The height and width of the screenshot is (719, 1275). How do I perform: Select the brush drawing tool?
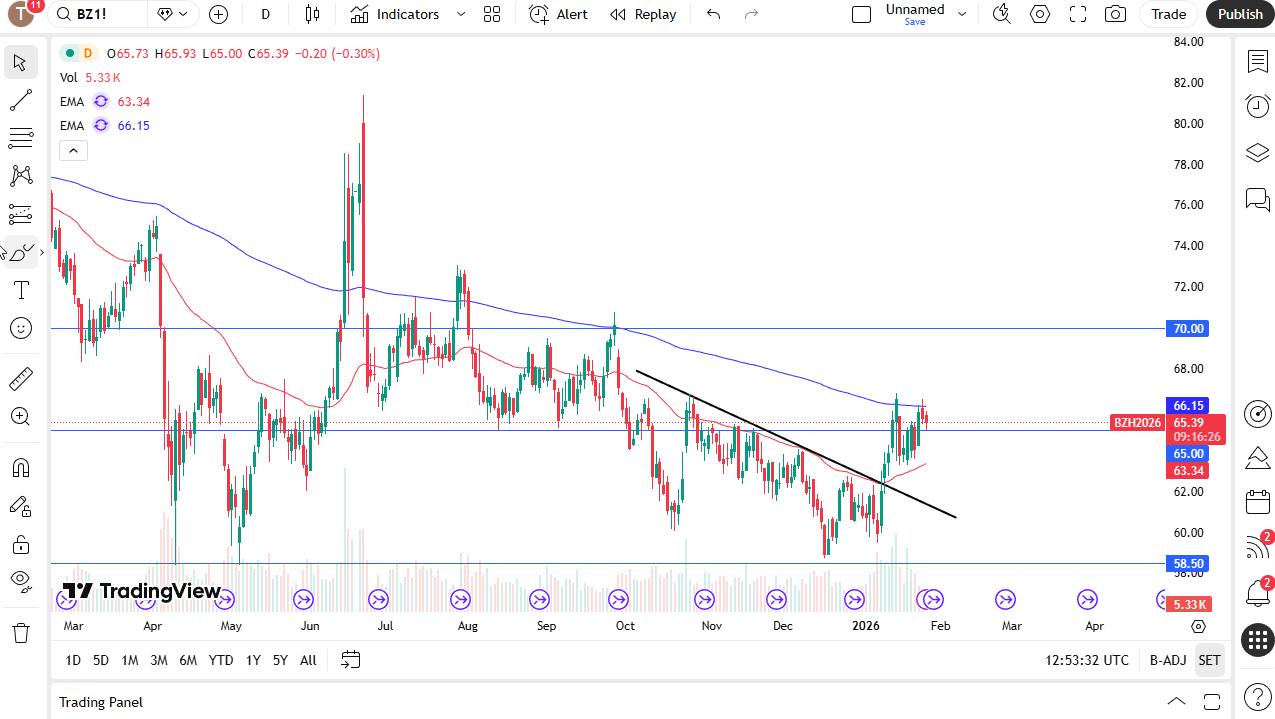coord(20,252)
